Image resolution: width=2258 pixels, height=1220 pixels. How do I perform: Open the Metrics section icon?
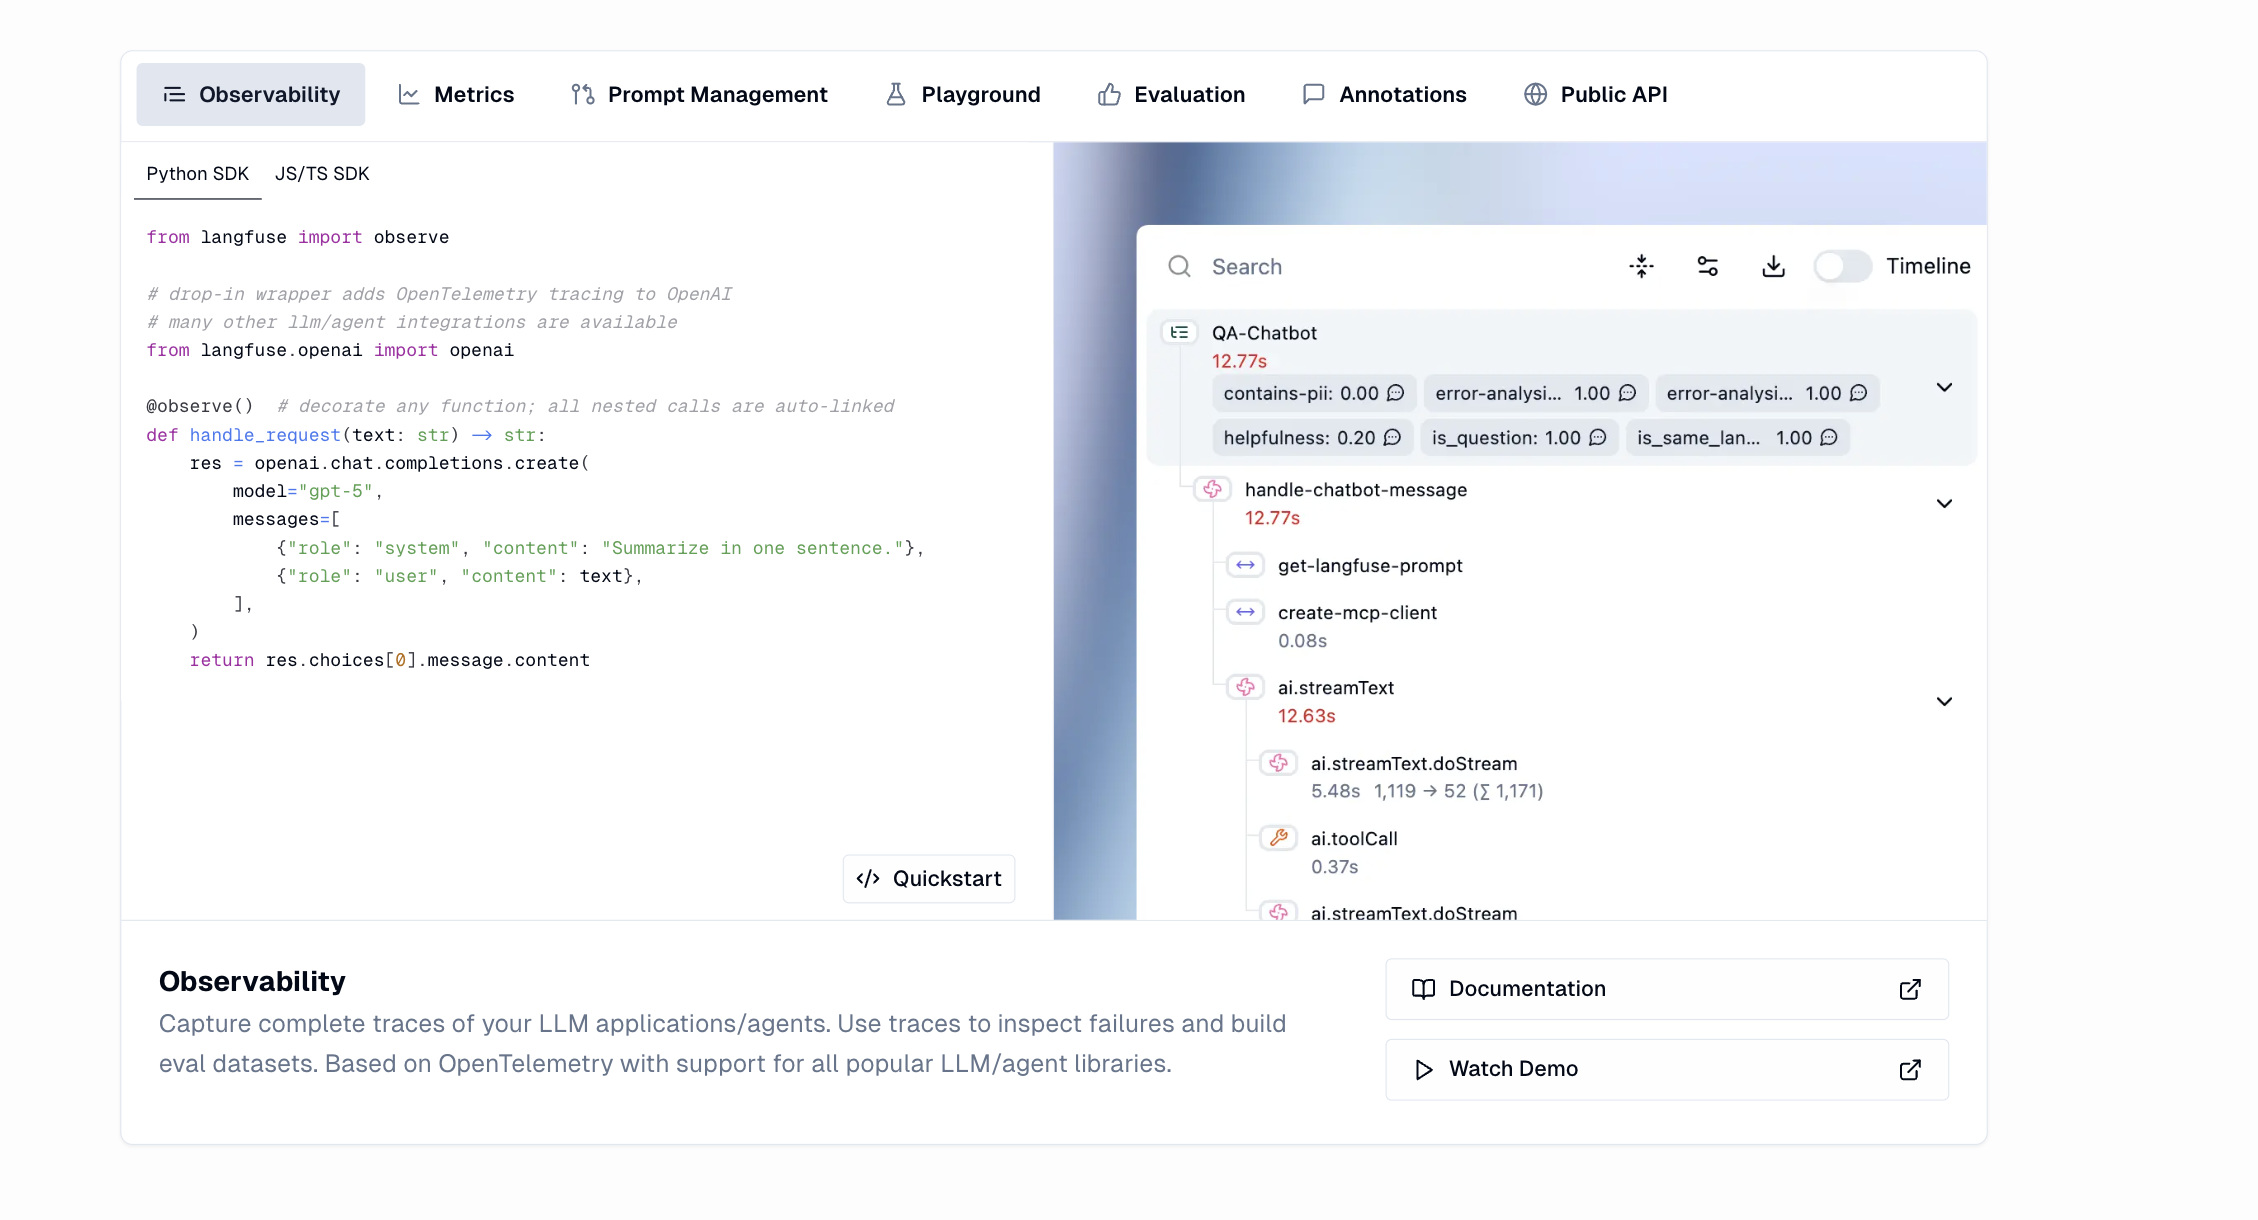tap(409, 93)
